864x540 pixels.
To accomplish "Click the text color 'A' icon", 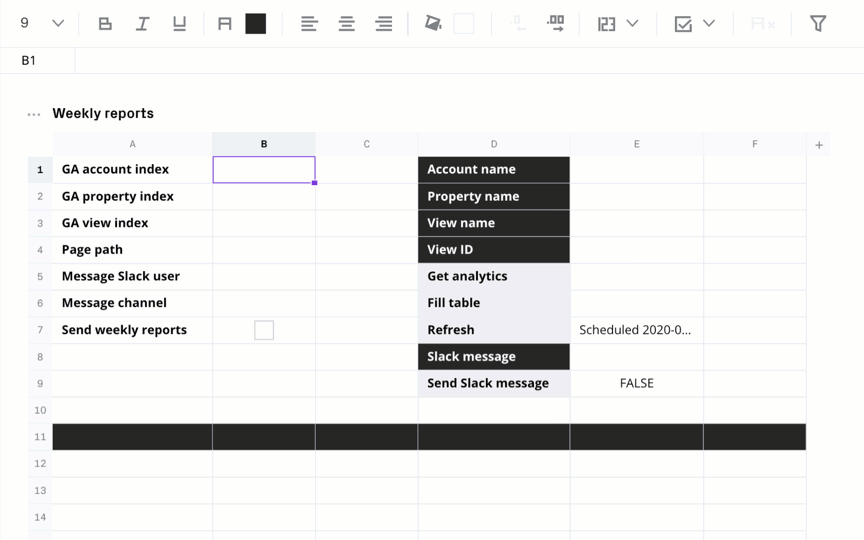I will [224, 24].
